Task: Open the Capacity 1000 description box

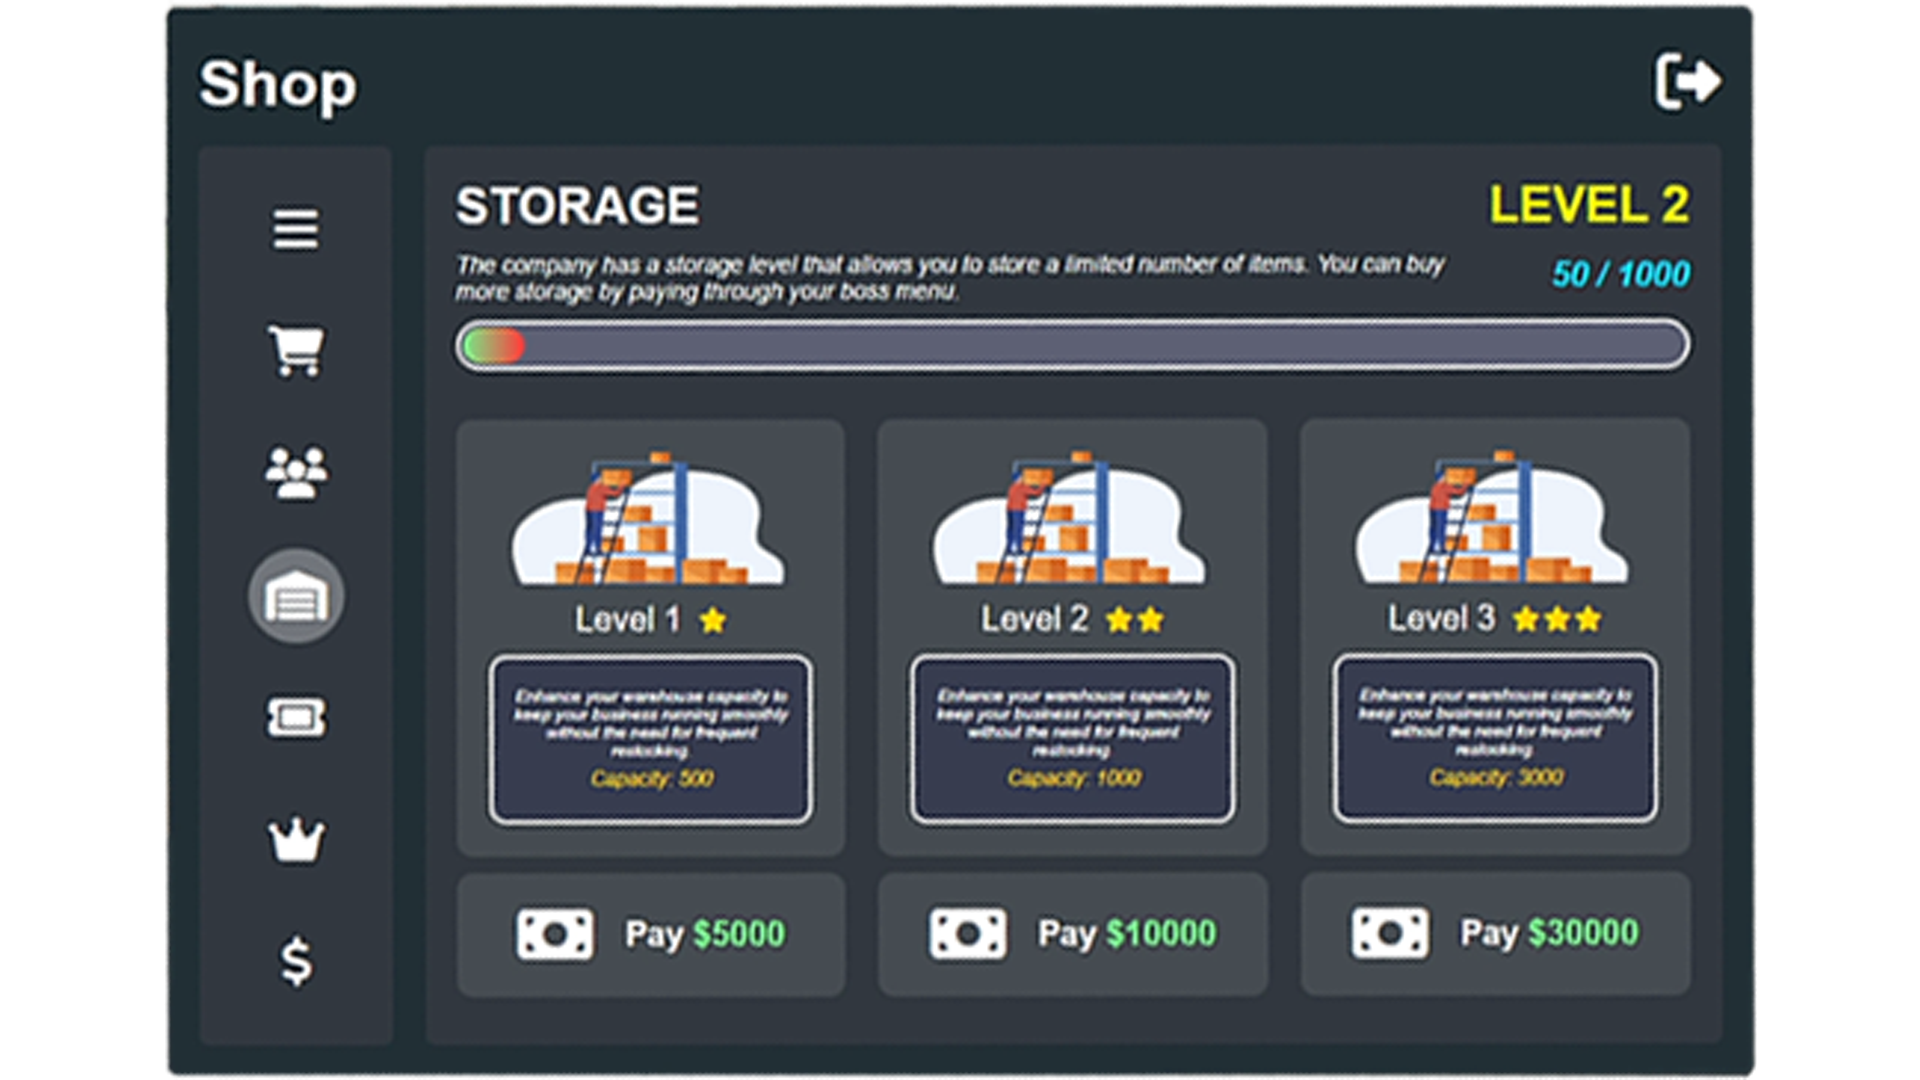Action: (x=1072, y=735)
